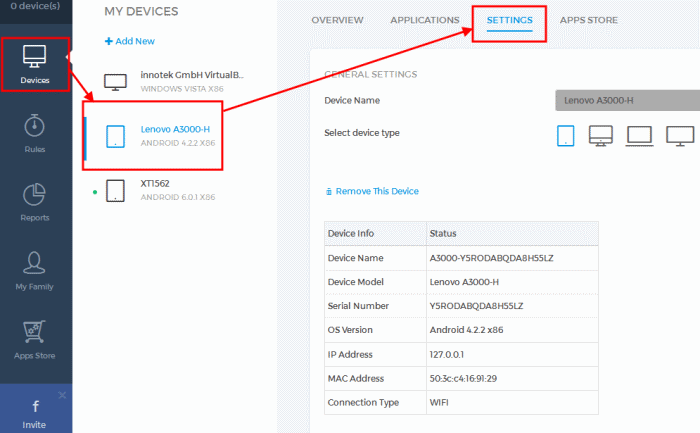The width and height of the screenshot is (700, 433).
Task: Click the Device Name input field
Action: click(x=627, y=100)
